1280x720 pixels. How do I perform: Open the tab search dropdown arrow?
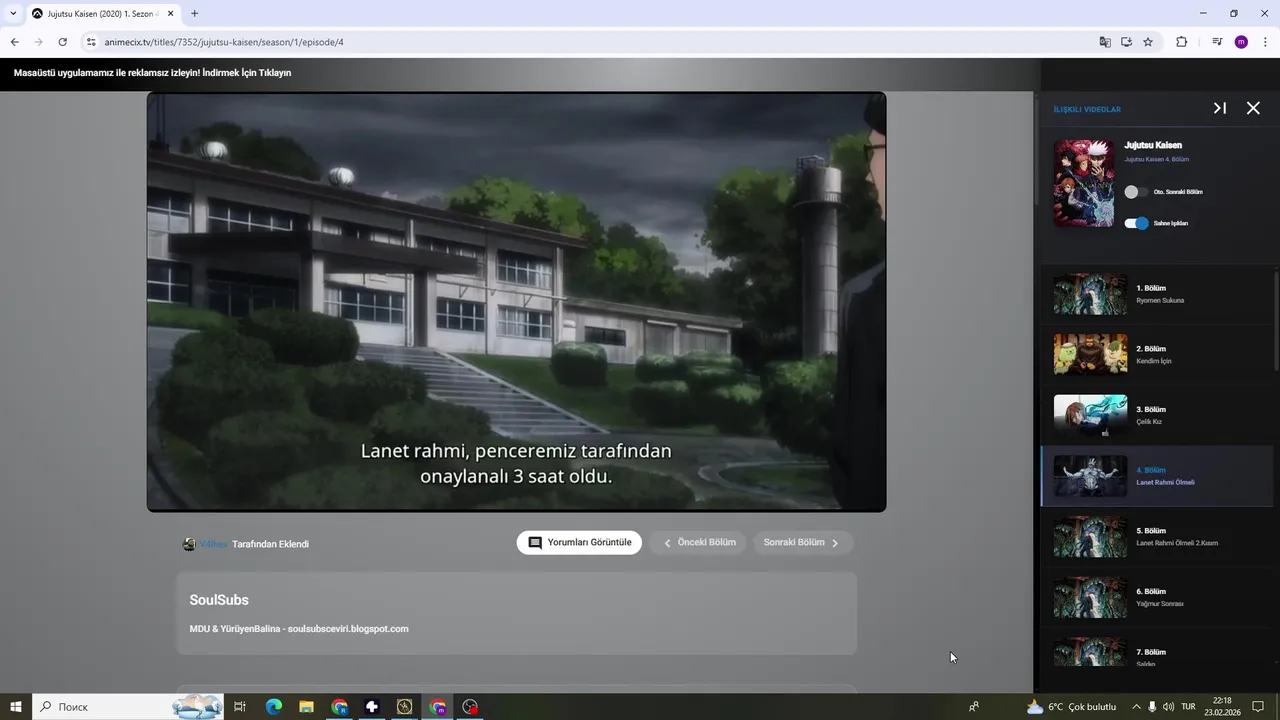click(13, 13)
